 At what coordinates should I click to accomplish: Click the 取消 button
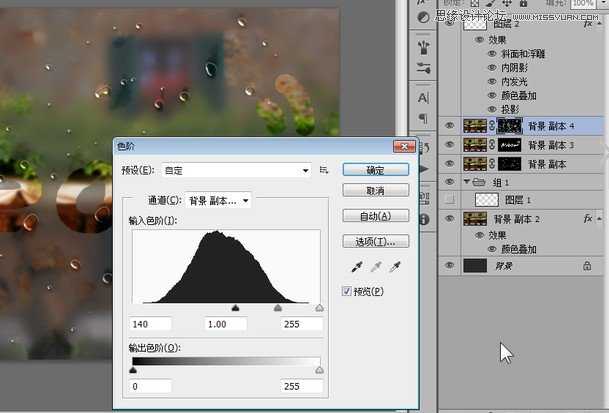point(375,190)
